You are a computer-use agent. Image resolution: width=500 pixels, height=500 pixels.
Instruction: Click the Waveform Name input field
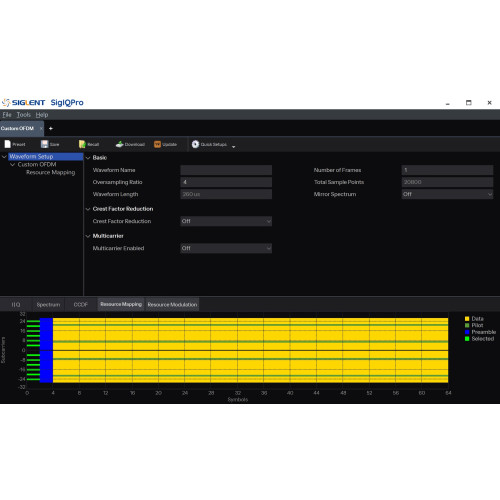[226, 170]
